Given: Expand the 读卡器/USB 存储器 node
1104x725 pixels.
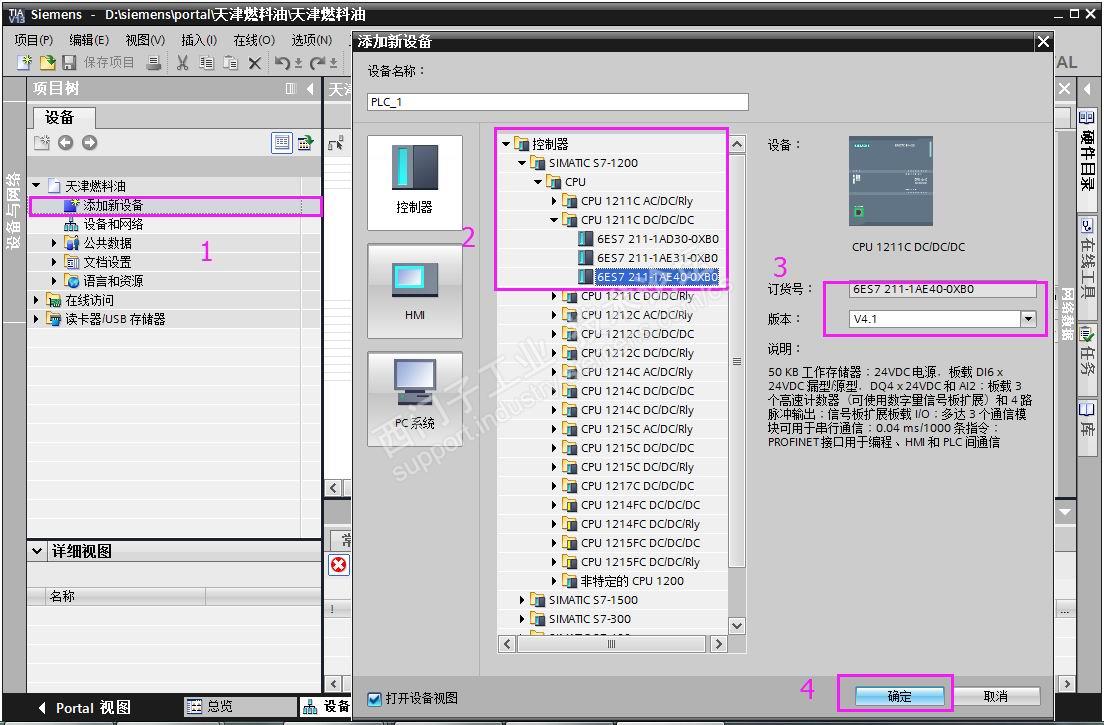Looking at the screenshot, I should pyautogui.click(x=36, y=319).
